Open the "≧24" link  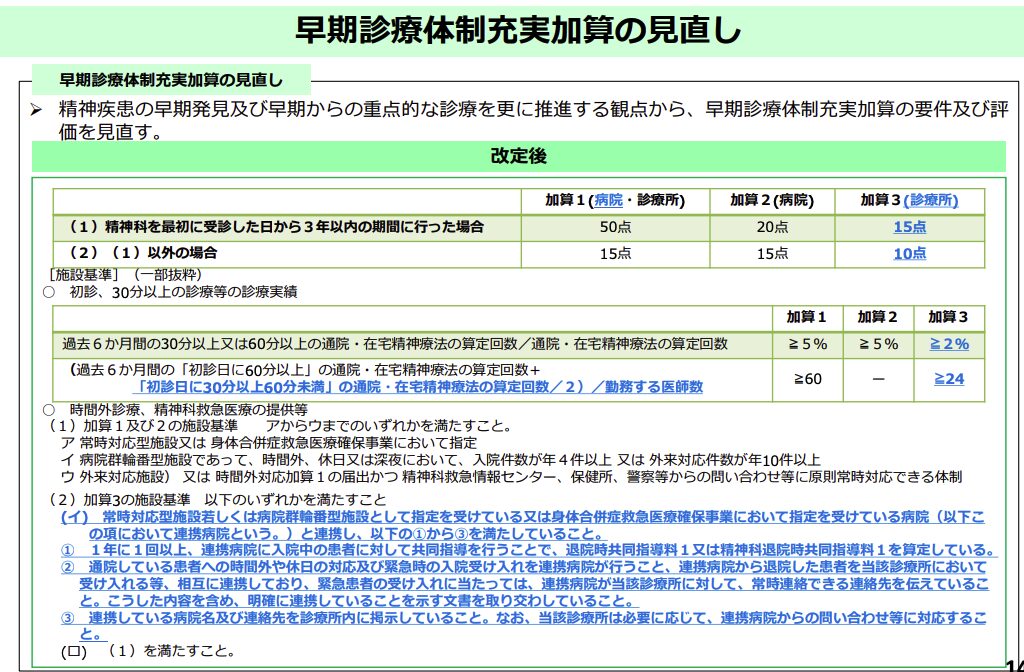tap(949, 378)
